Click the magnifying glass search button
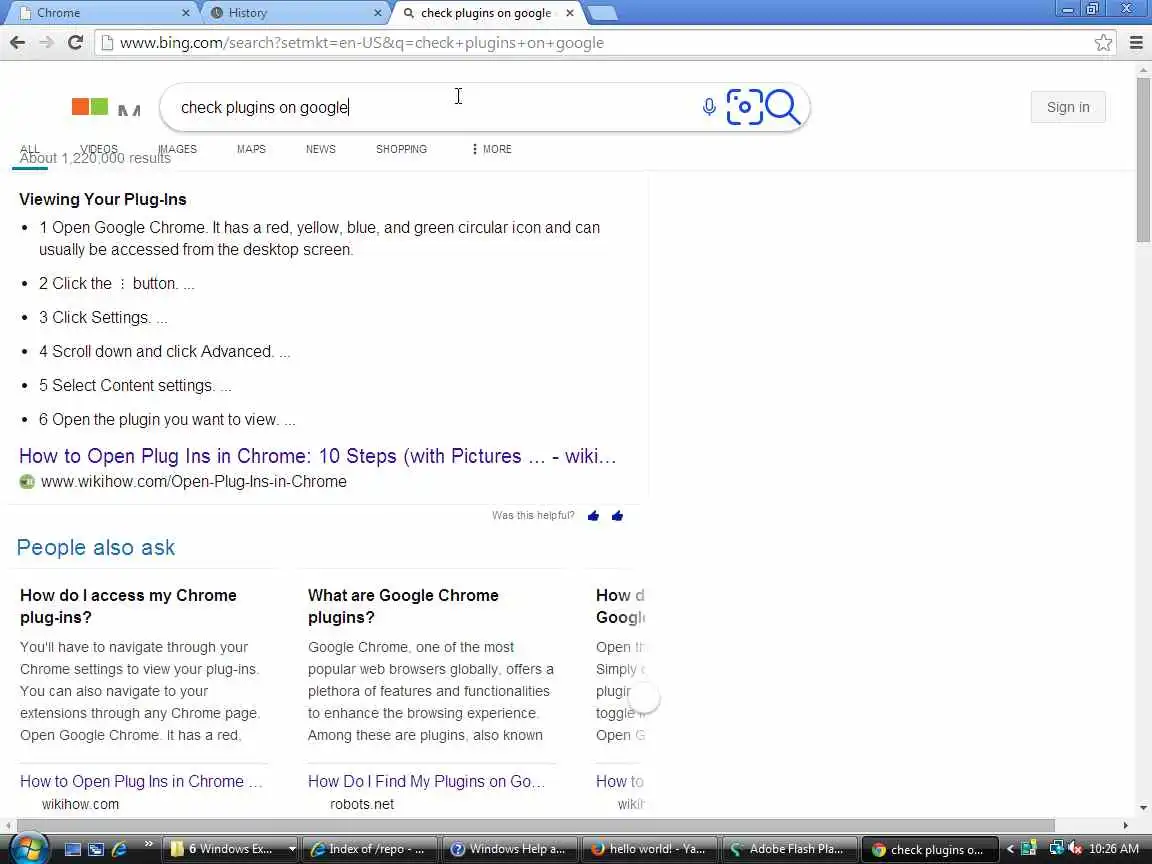The width and height of the screenshot is (1152, 864). pos(783,107)
